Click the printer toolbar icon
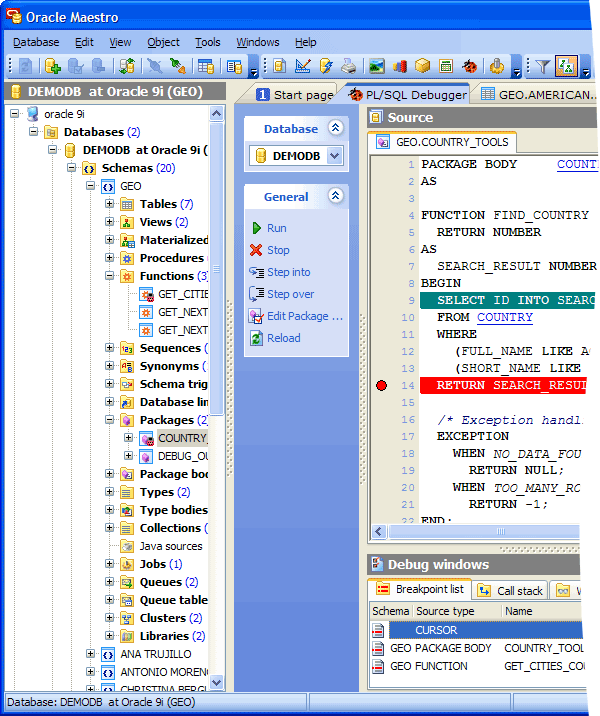Image resolution: width=600 pixels, height=716 pixels. 349,67
